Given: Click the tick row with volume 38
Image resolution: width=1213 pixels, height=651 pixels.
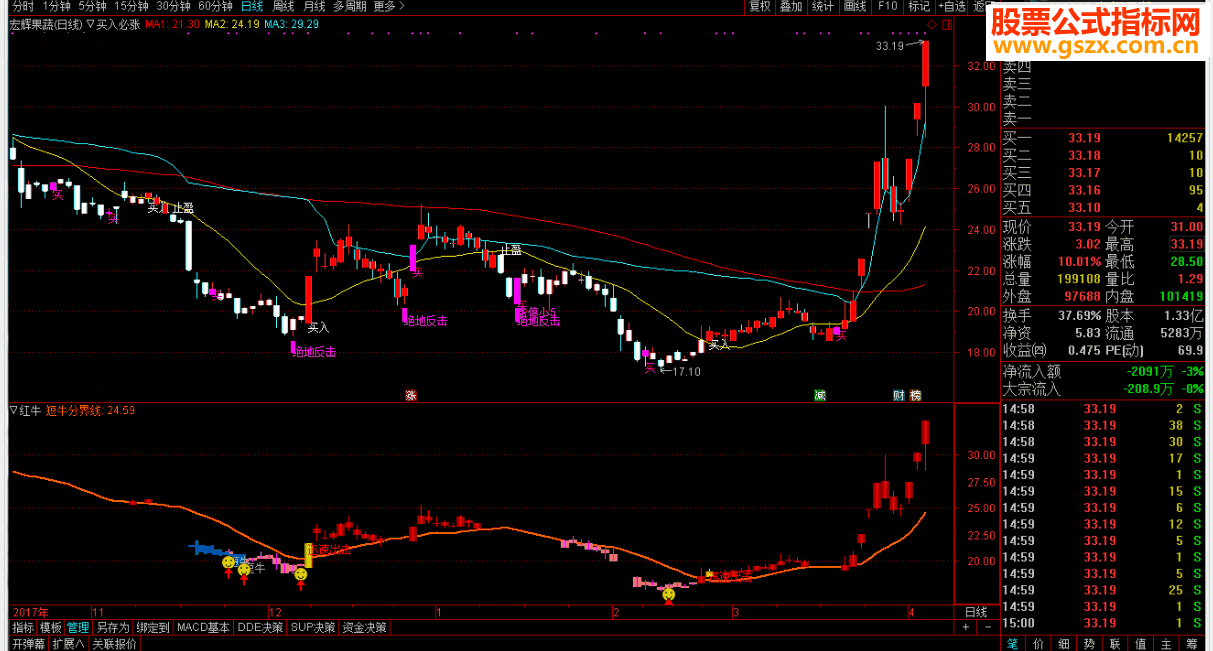Looking at the screenshot, I should click(1103, 425).
